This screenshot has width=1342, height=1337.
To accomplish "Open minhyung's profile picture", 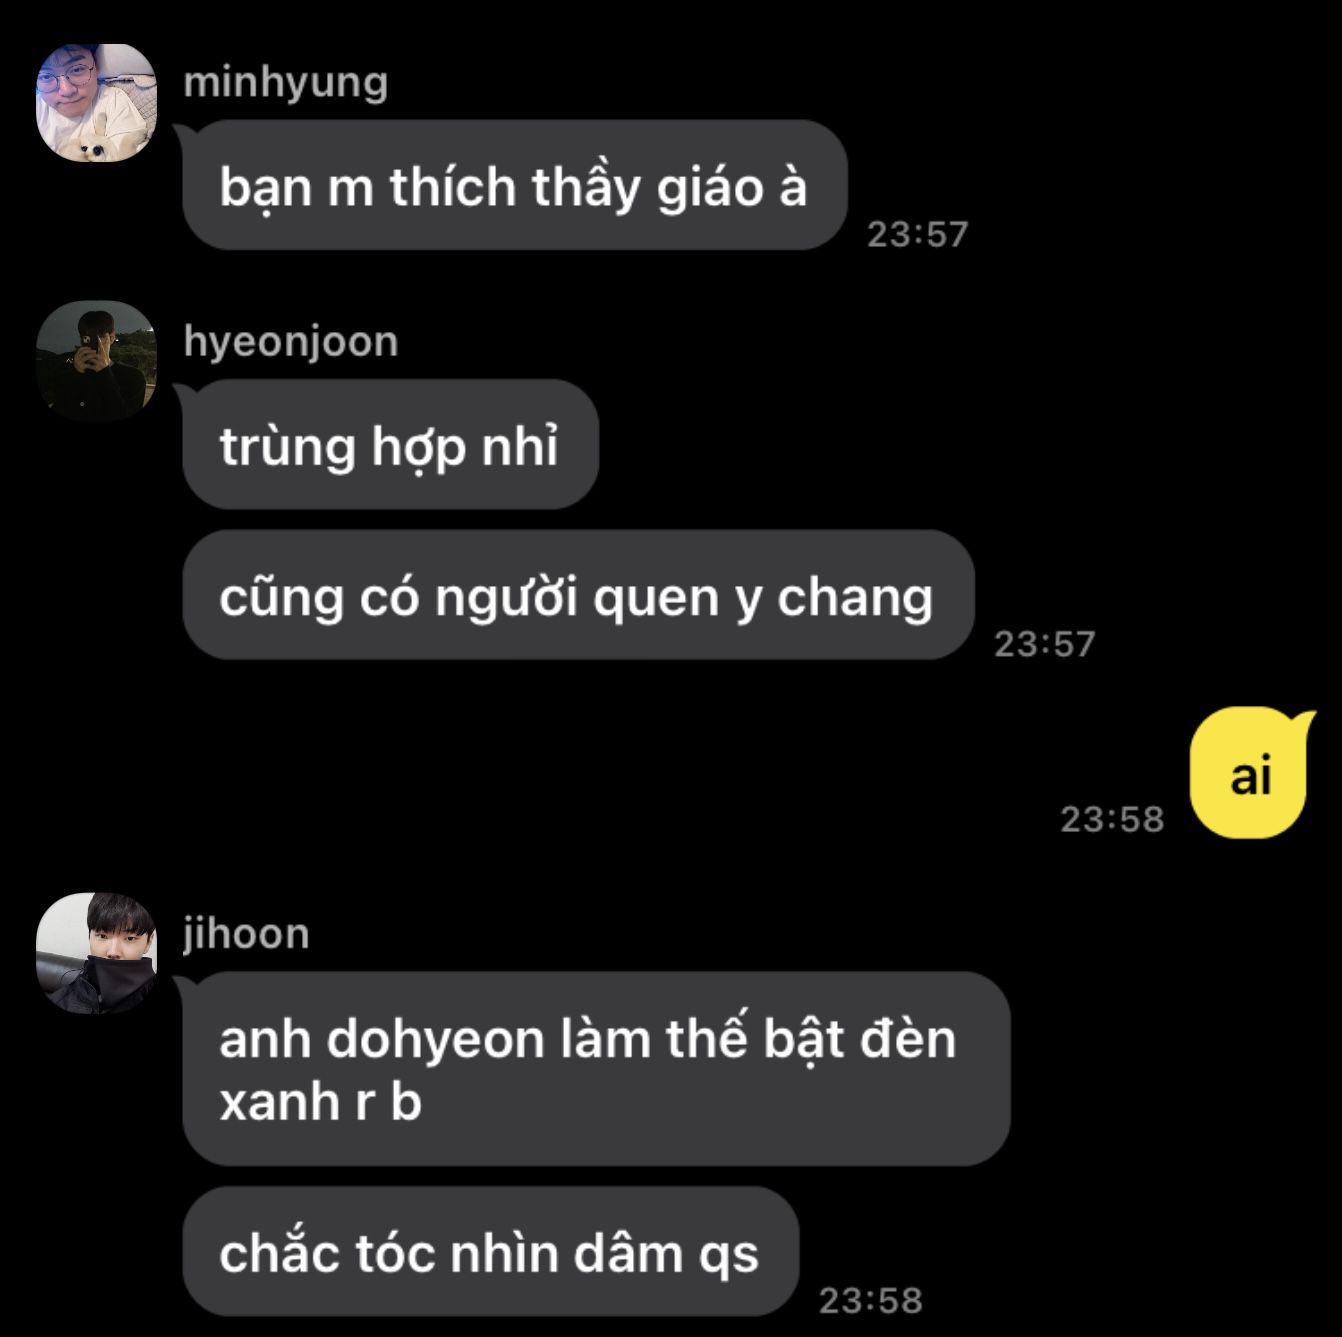I will click(96, 102).
